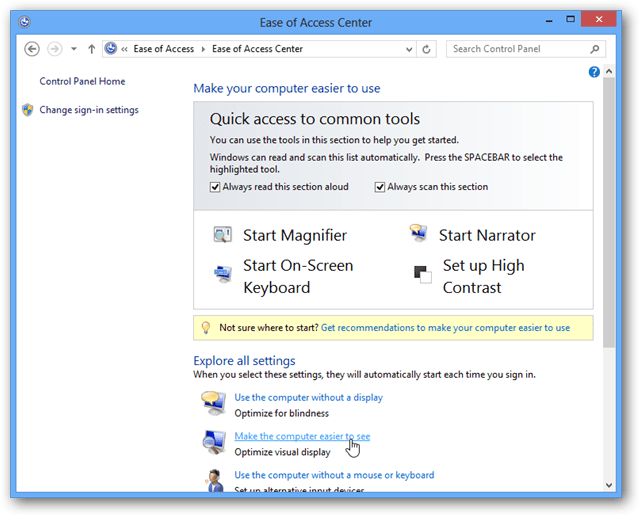This screenshot has height=516, width=640.
Task: Click Ease of Access Center breadcrumb
Action: [257, 49]
